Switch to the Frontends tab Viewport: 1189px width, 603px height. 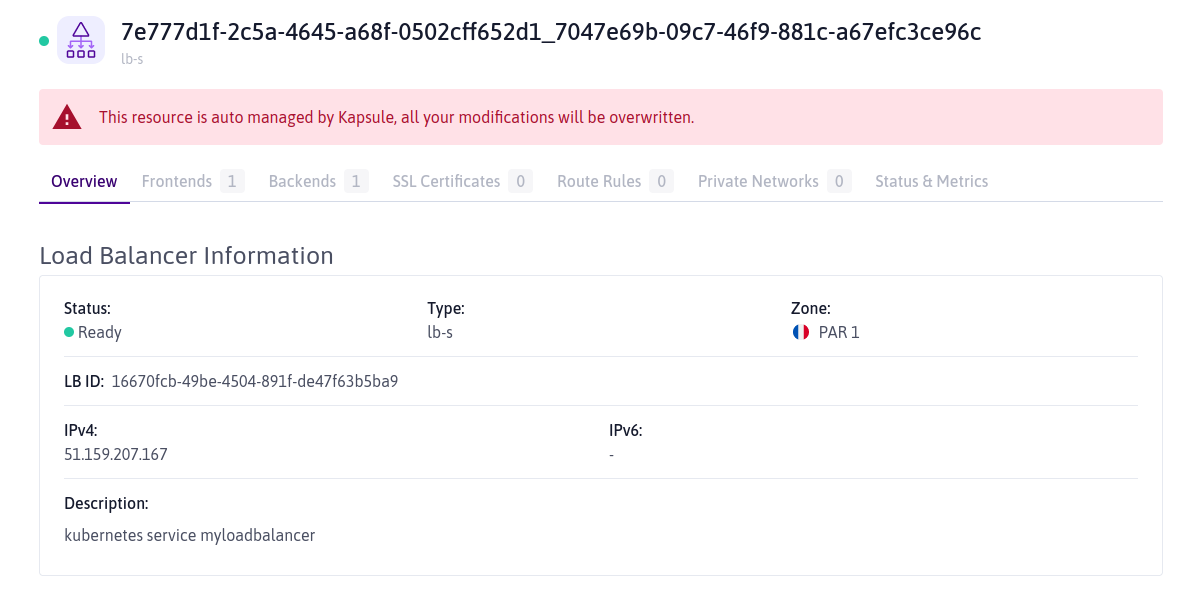pyautogui.click(x=177, y=181)
